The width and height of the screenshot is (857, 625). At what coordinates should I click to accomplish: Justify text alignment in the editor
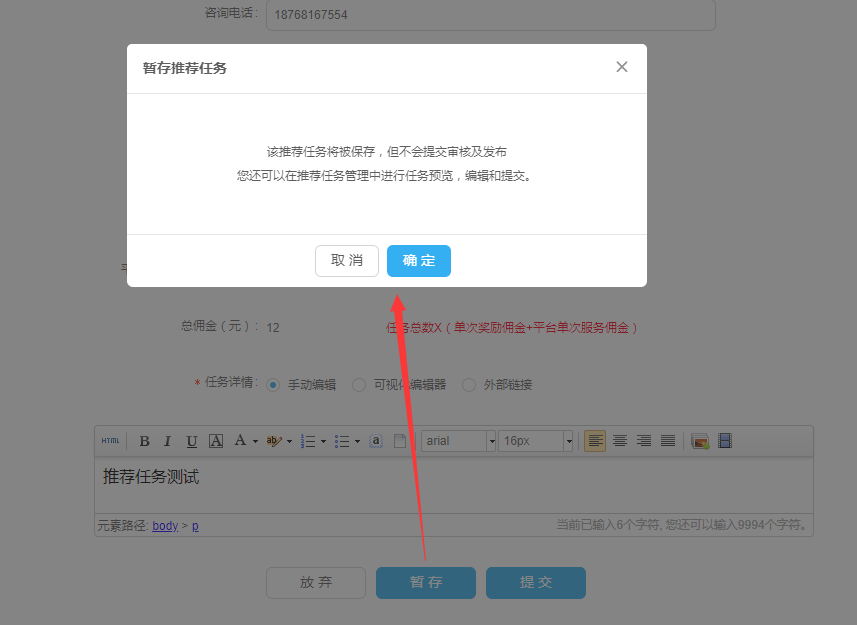pyautogui.click(x=668, y=441)
